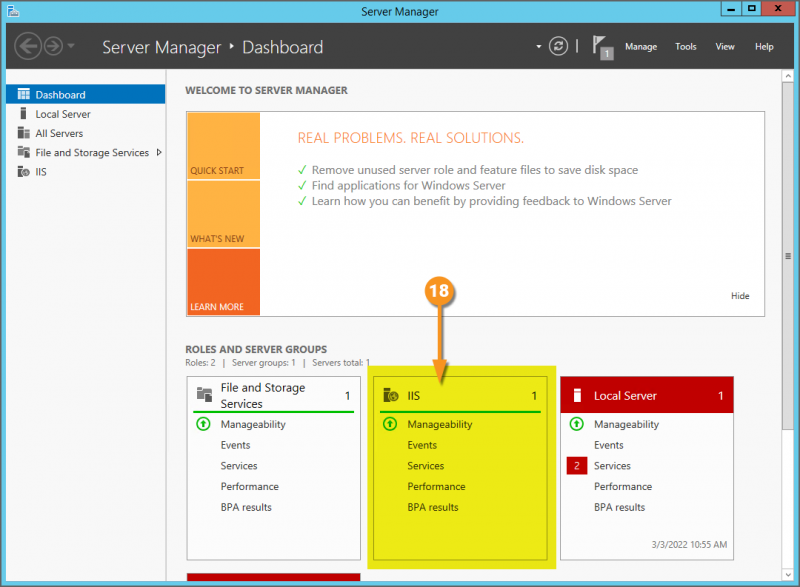The image size is (800, 587).
Task: Click the All Servers sidebar icon
Action: tap(23, 133)
